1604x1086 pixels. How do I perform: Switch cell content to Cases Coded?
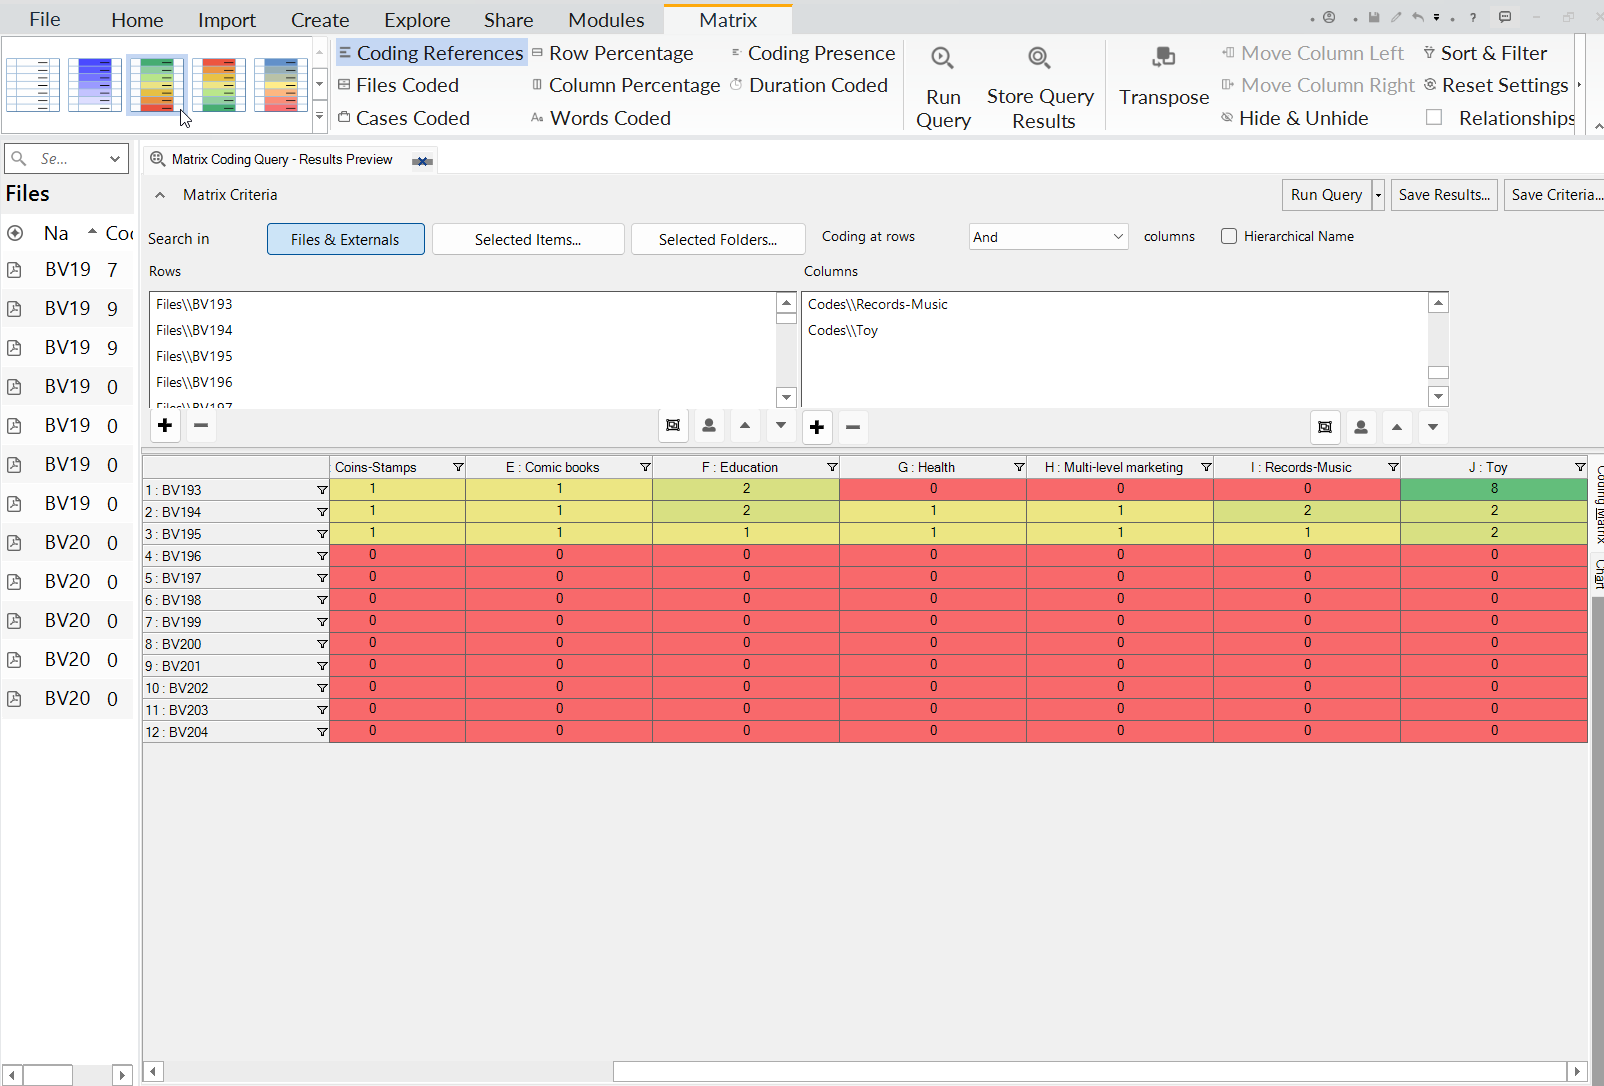click(404, 118)
